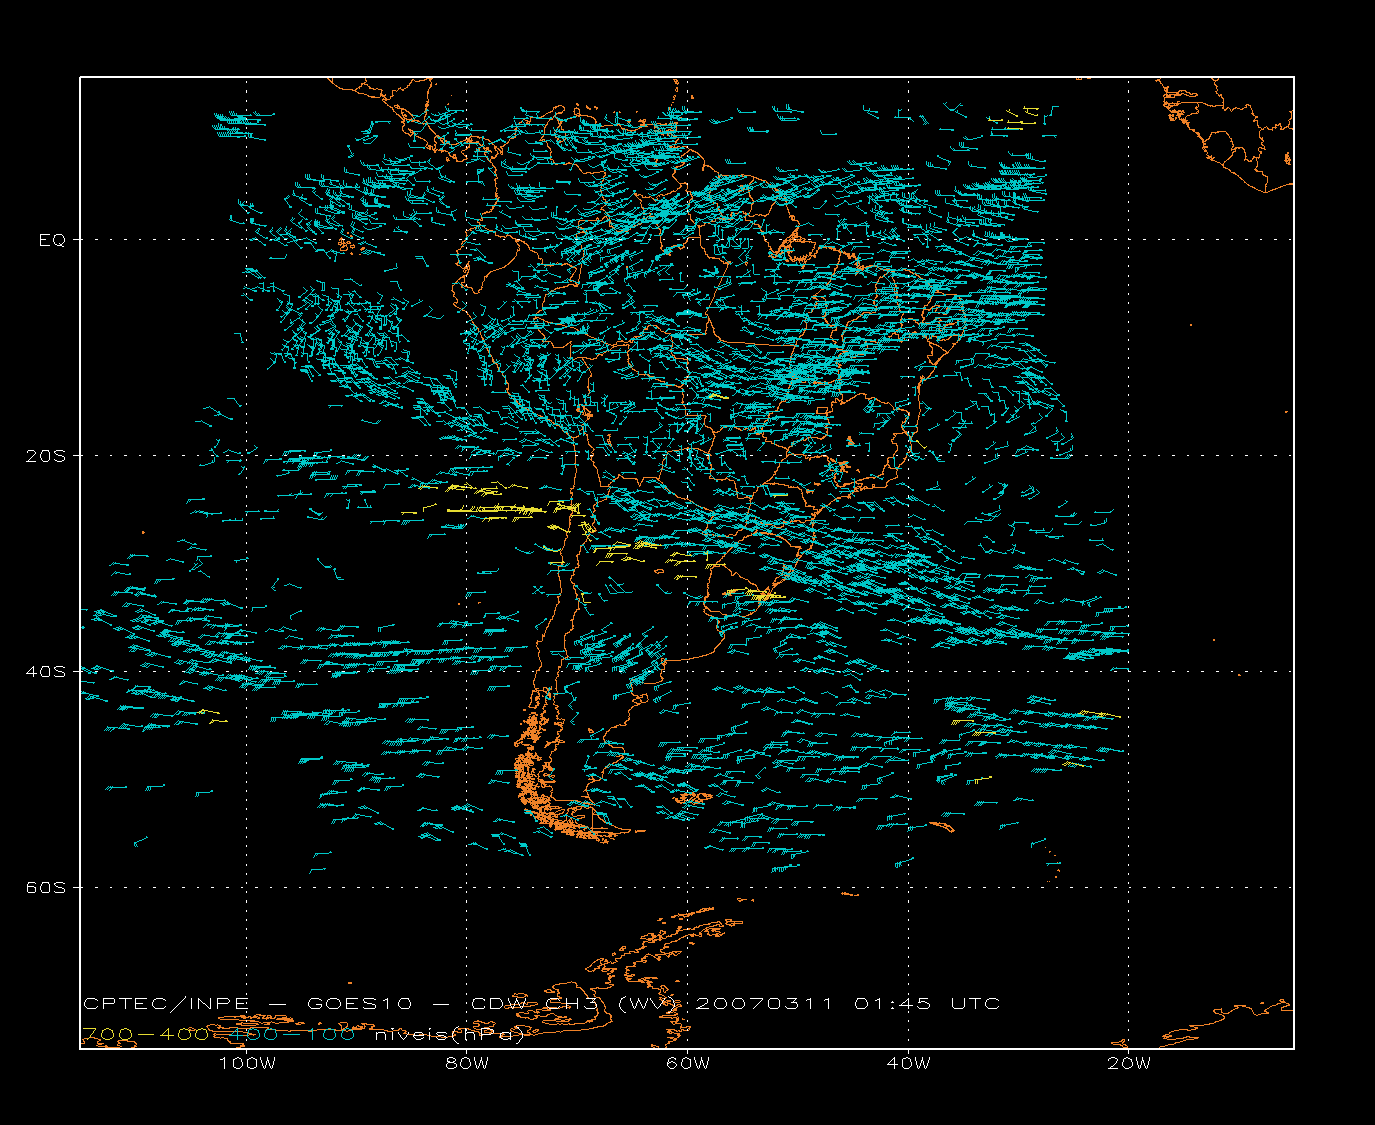Click the yellow 700-400 legend entry
This screenshot has width=1375, height=1125.
pyautogui.click(x=144, y=1034)
